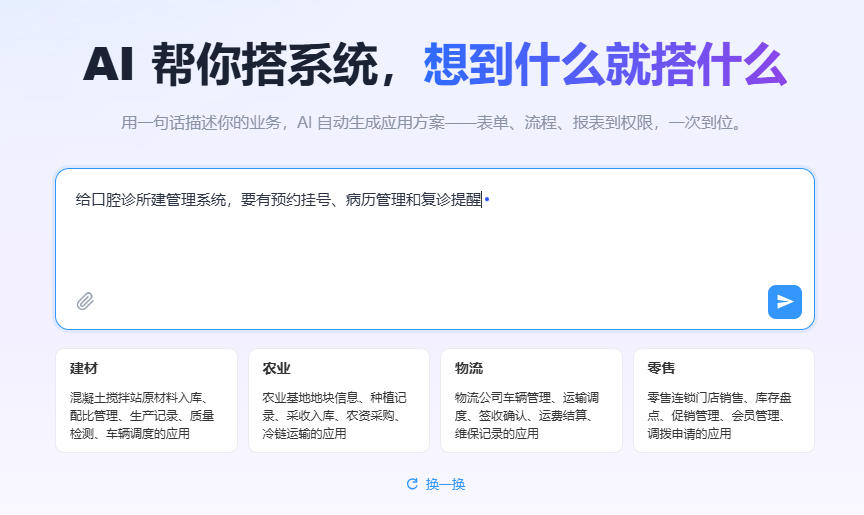The width and height of the screenshot is (864, 515).
Task: Click the 换一换 link
Action: click(445, 484)
